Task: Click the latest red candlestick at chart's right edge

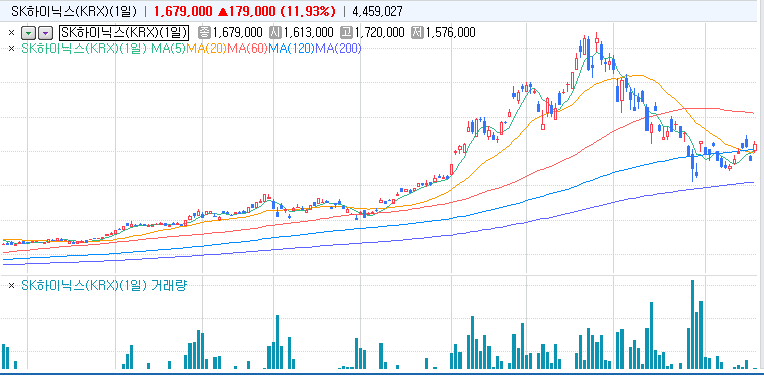Action: coord(755,147)
